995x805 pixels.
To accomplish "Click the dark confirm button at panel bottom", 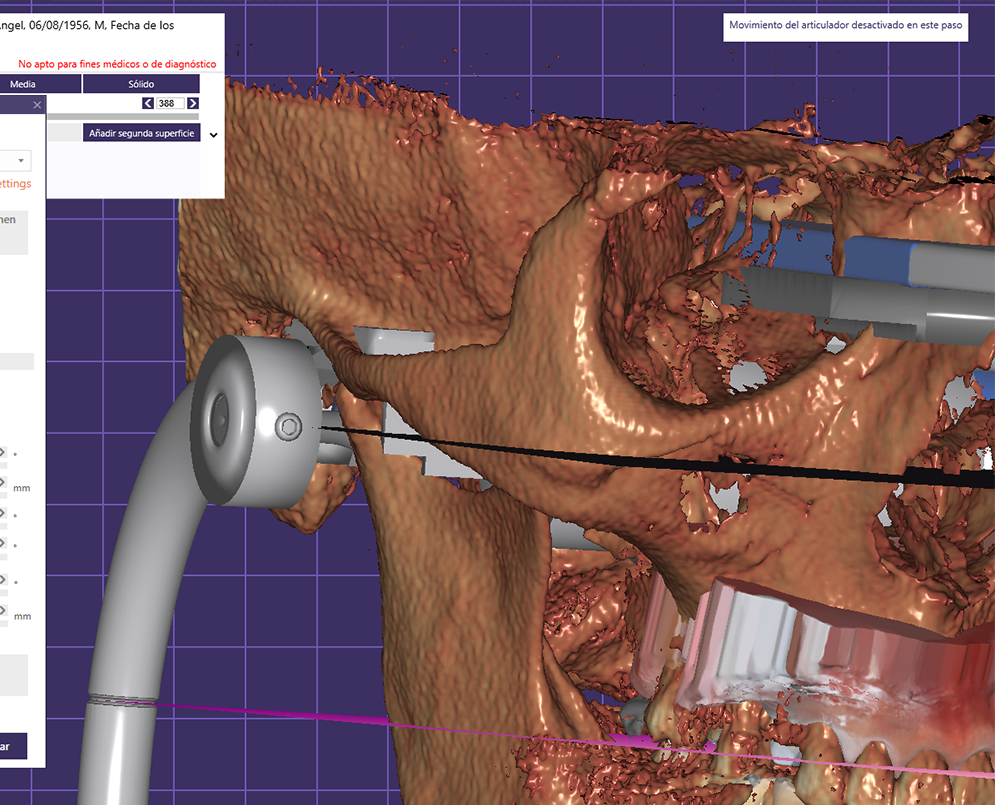I will 15,746.
